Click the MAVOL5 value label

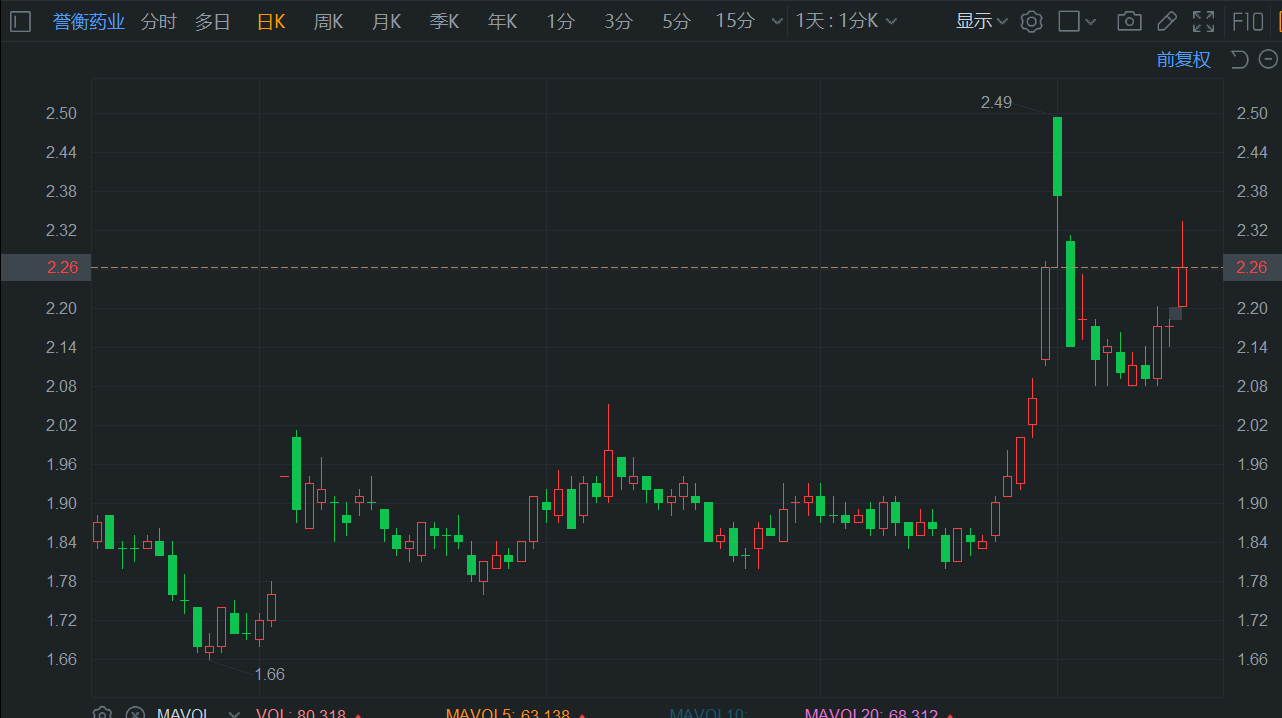point(508,714)
